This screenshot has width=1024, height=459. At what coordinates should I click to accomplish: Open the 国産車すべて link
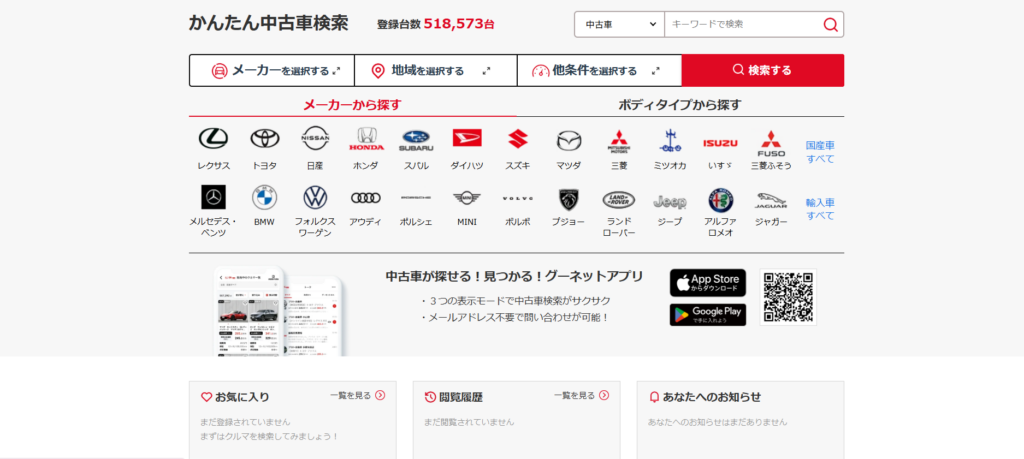820,152
